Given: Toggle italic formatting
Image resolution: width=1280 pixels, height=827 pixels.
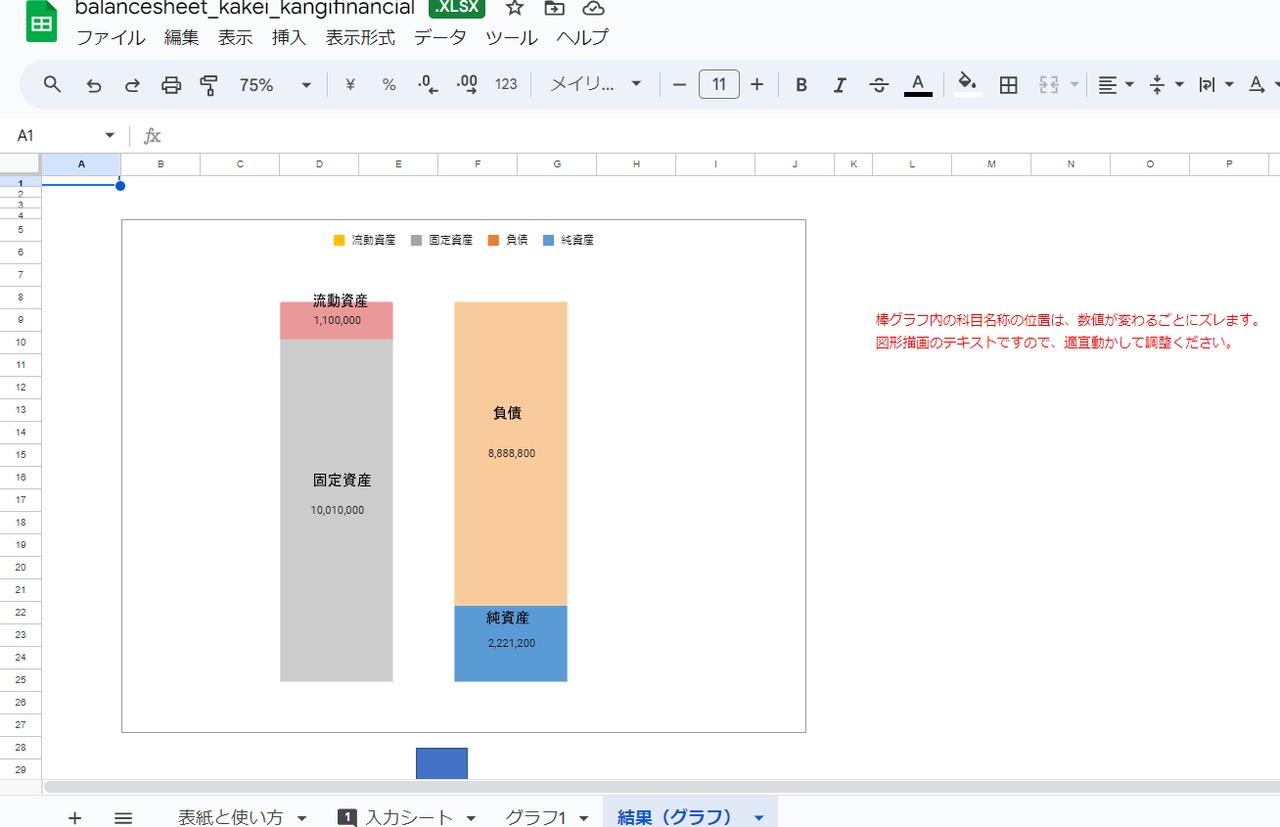Looking at the screenshot, I should point(840,85).
